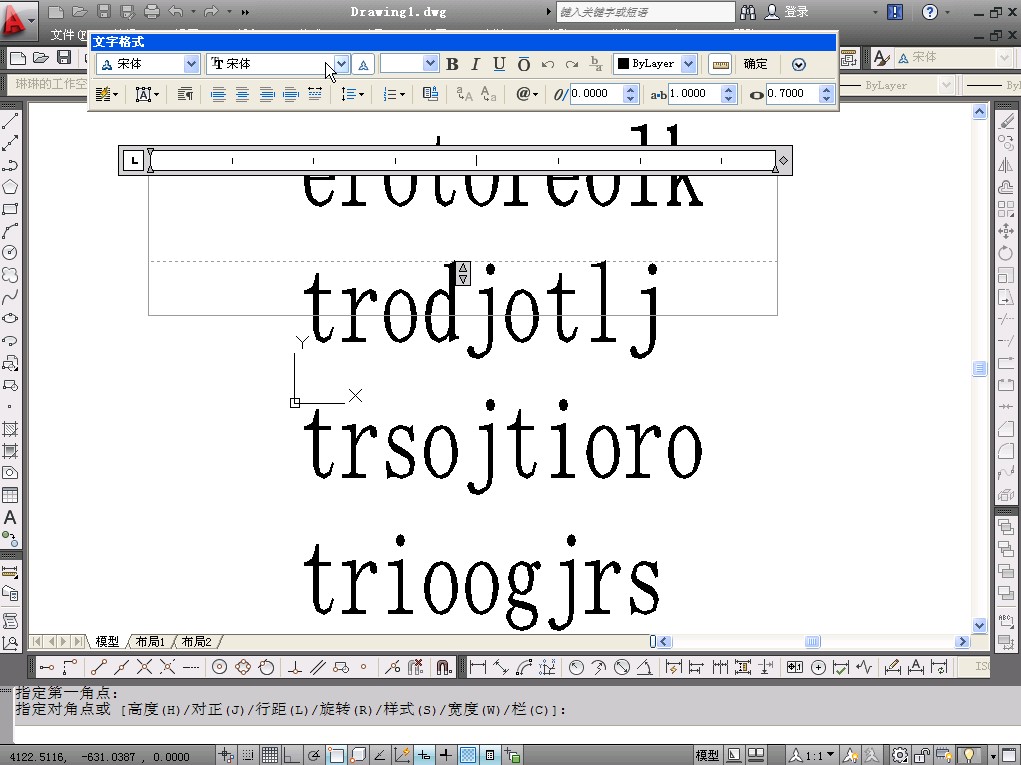Image resolution: width=1021 pixels, height=765 pixels.
Task: Toggle underline text formatting
Action: coord(499,64)
